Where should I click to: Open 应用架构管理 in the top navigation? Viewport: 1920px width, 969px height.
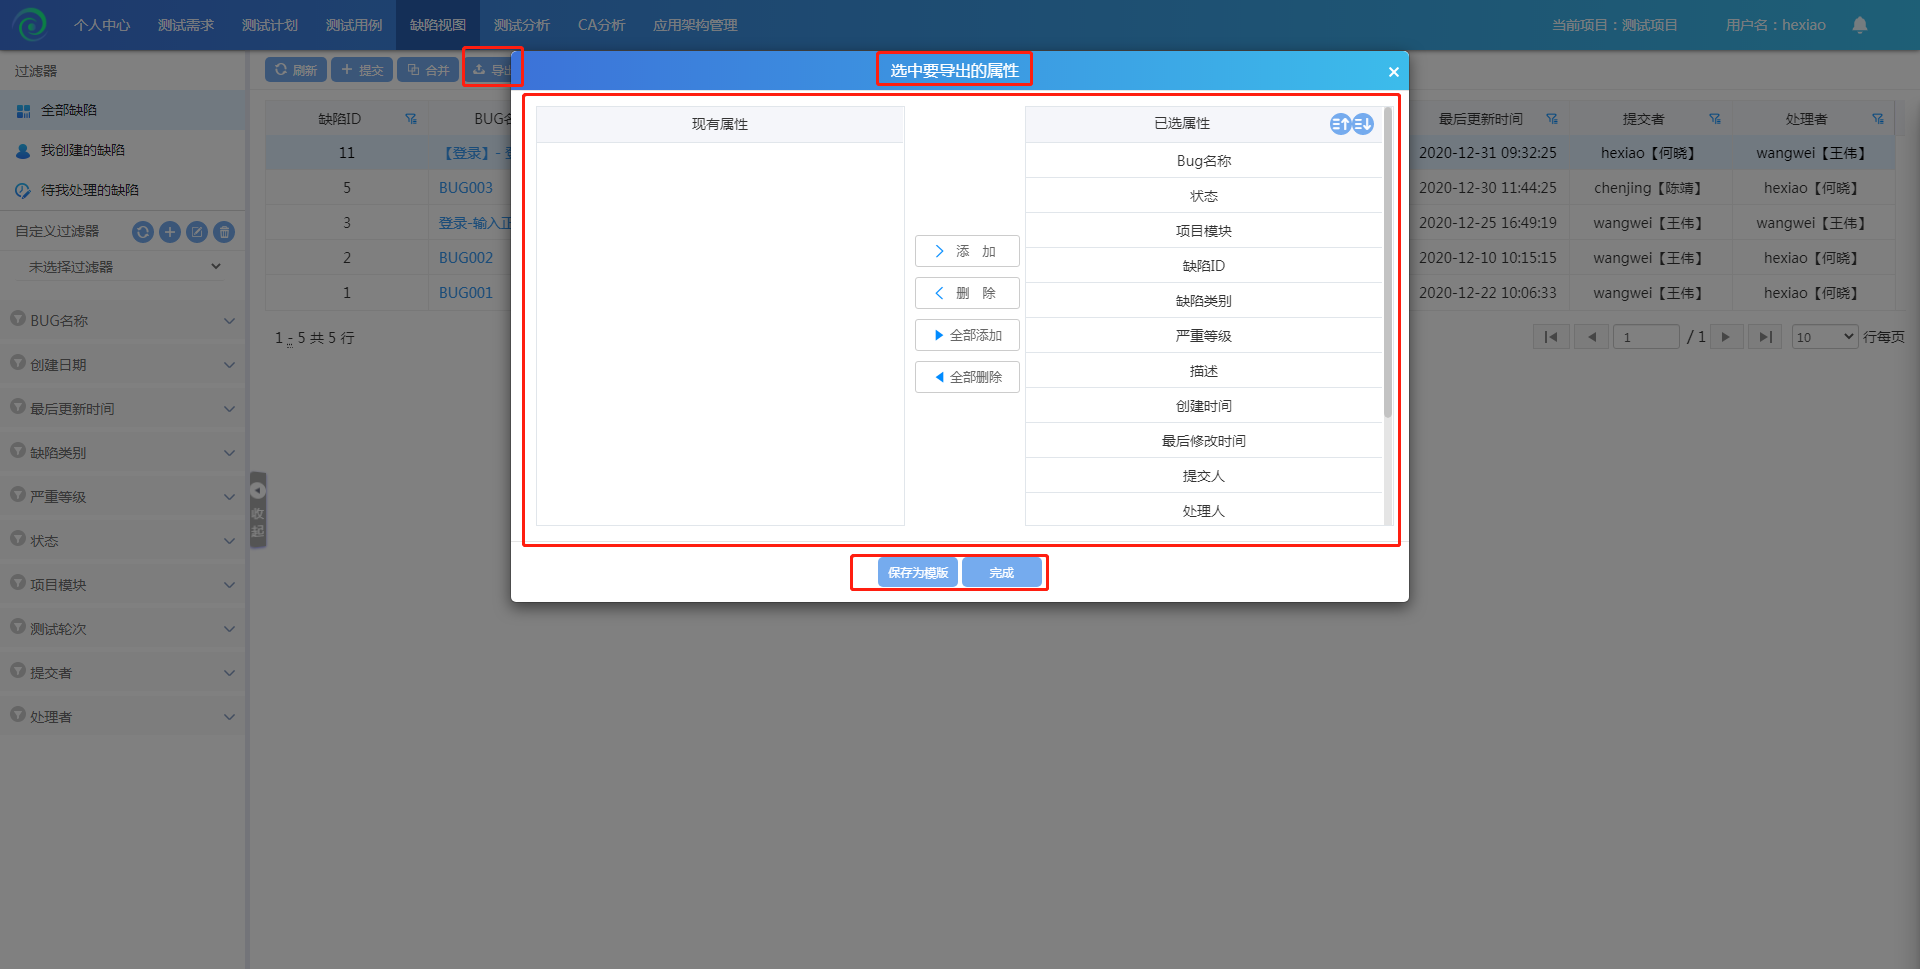[x=695, y=25]
